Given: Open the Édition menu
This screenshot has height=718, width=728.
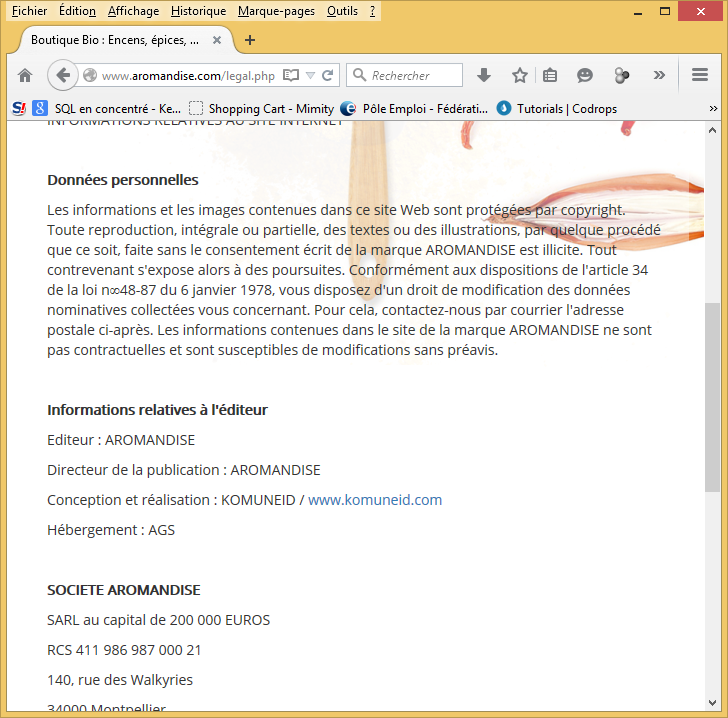Looking at the screenshot, I should (x=77, y=11).
